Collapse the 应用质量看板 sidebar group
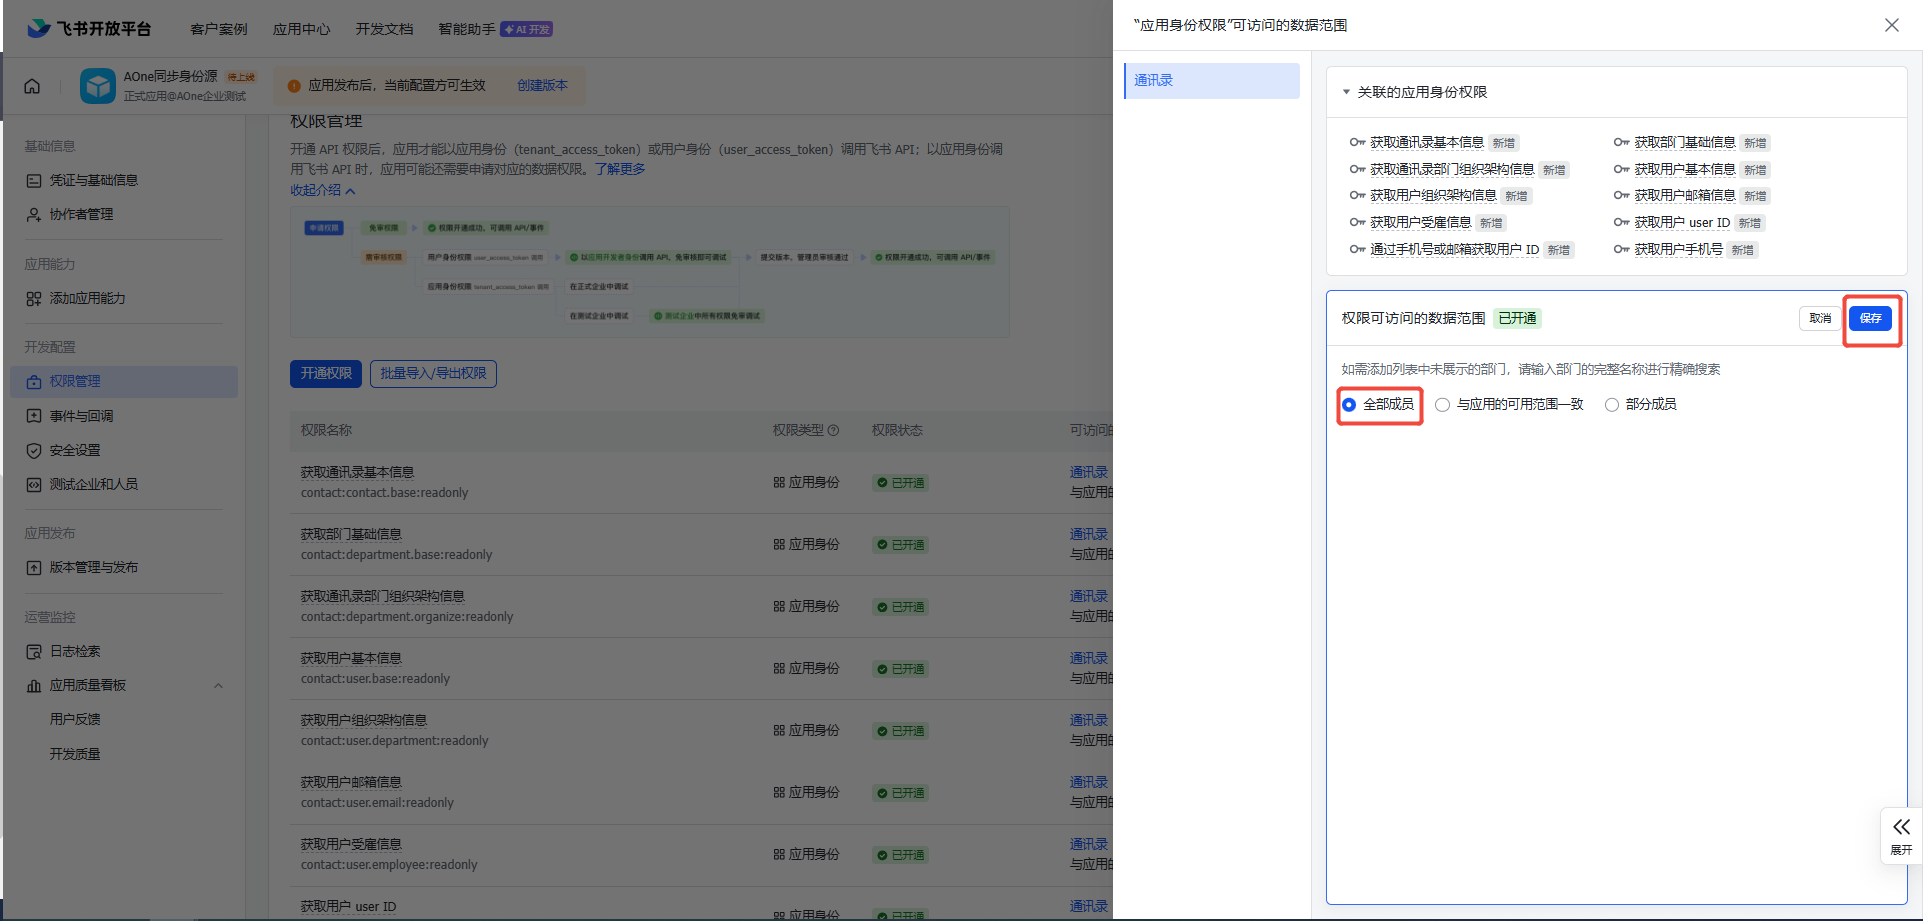The image size is (1923, 921). 218,686
